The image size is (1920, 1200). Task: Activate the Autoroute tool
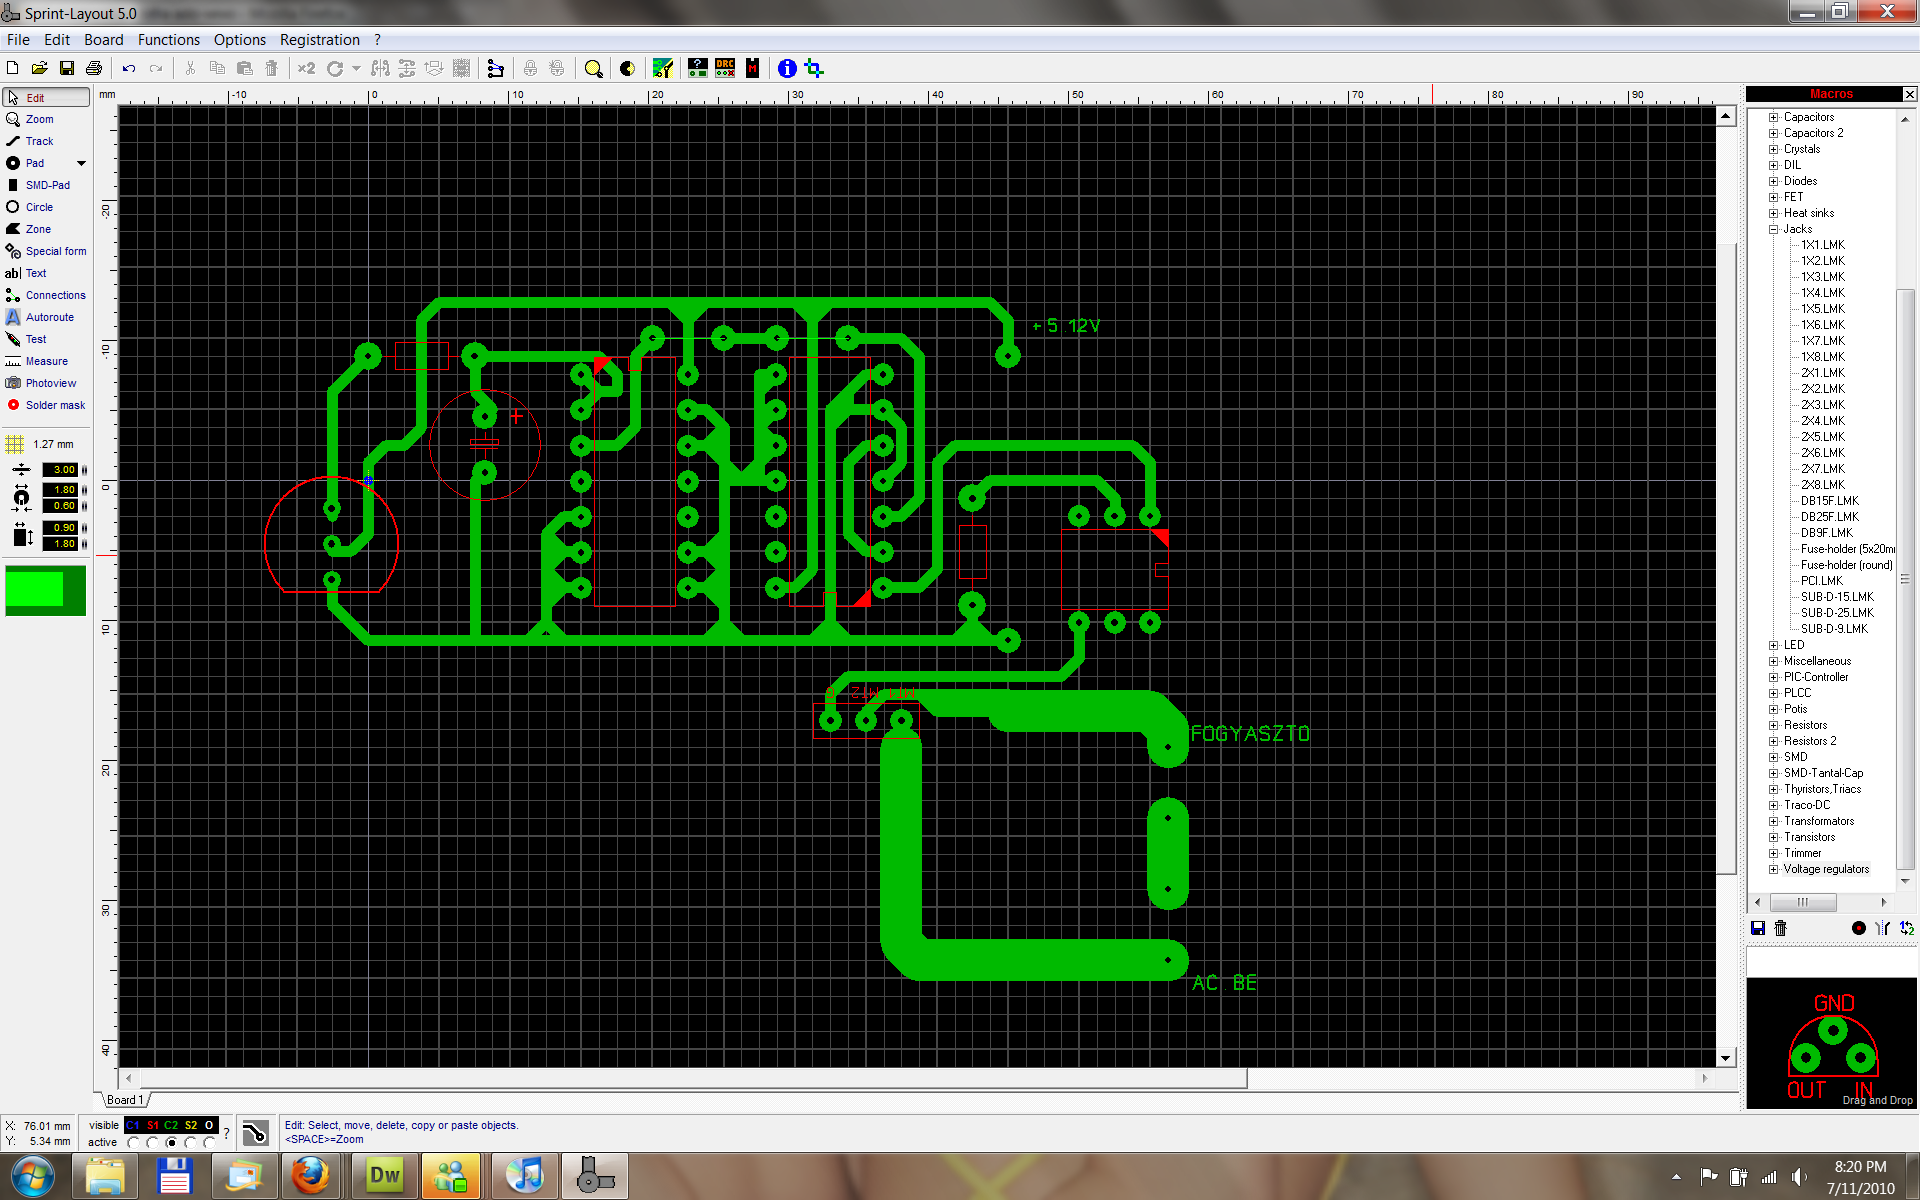pos(49,317)
